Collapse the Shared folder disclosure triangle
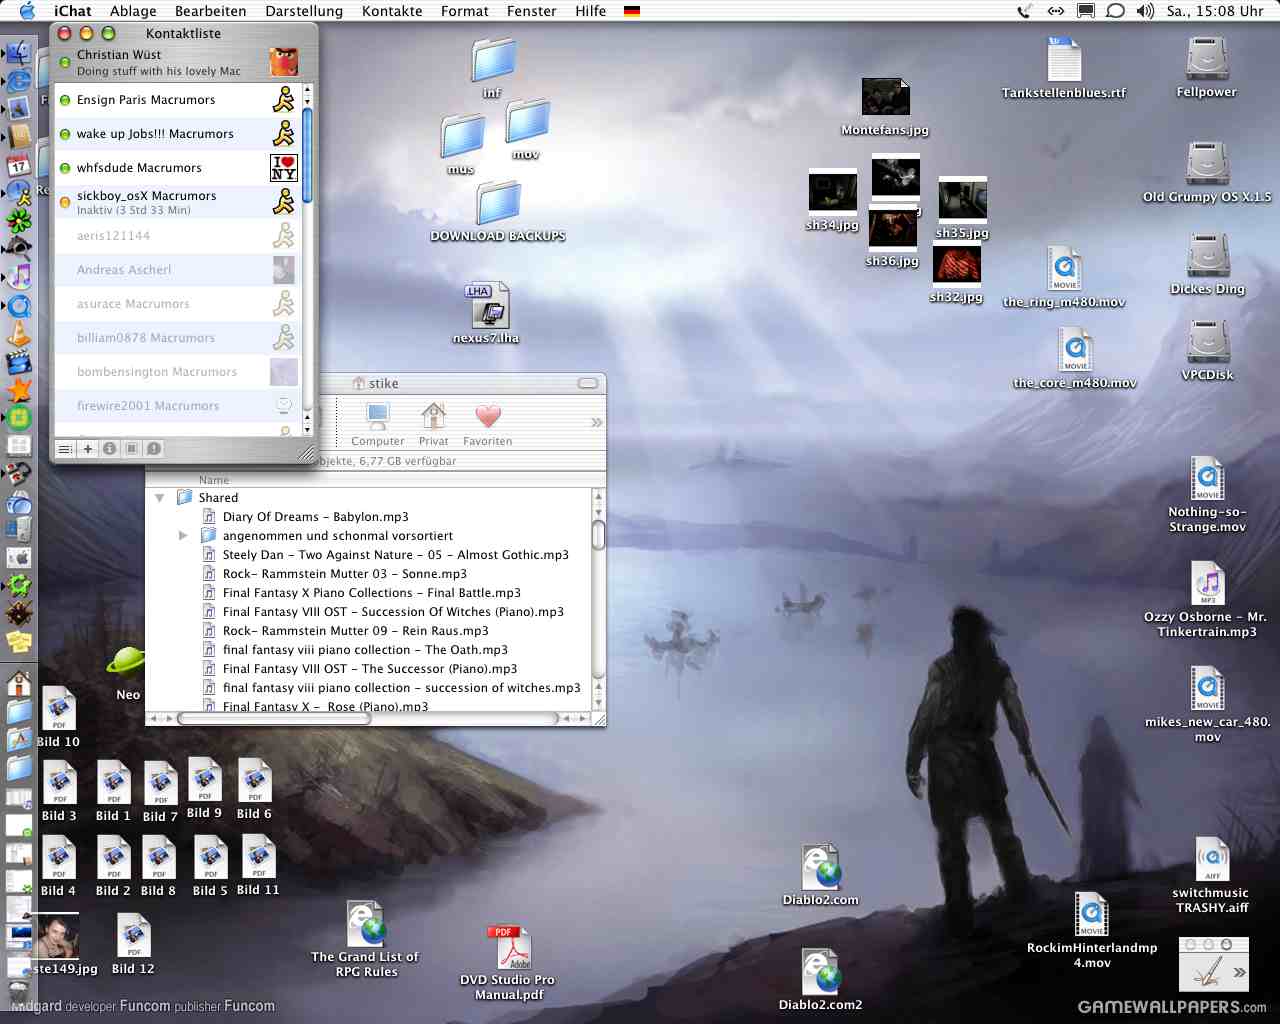Image resolution: width=1280 pixels, height=1024 pixels. (160, 497)
